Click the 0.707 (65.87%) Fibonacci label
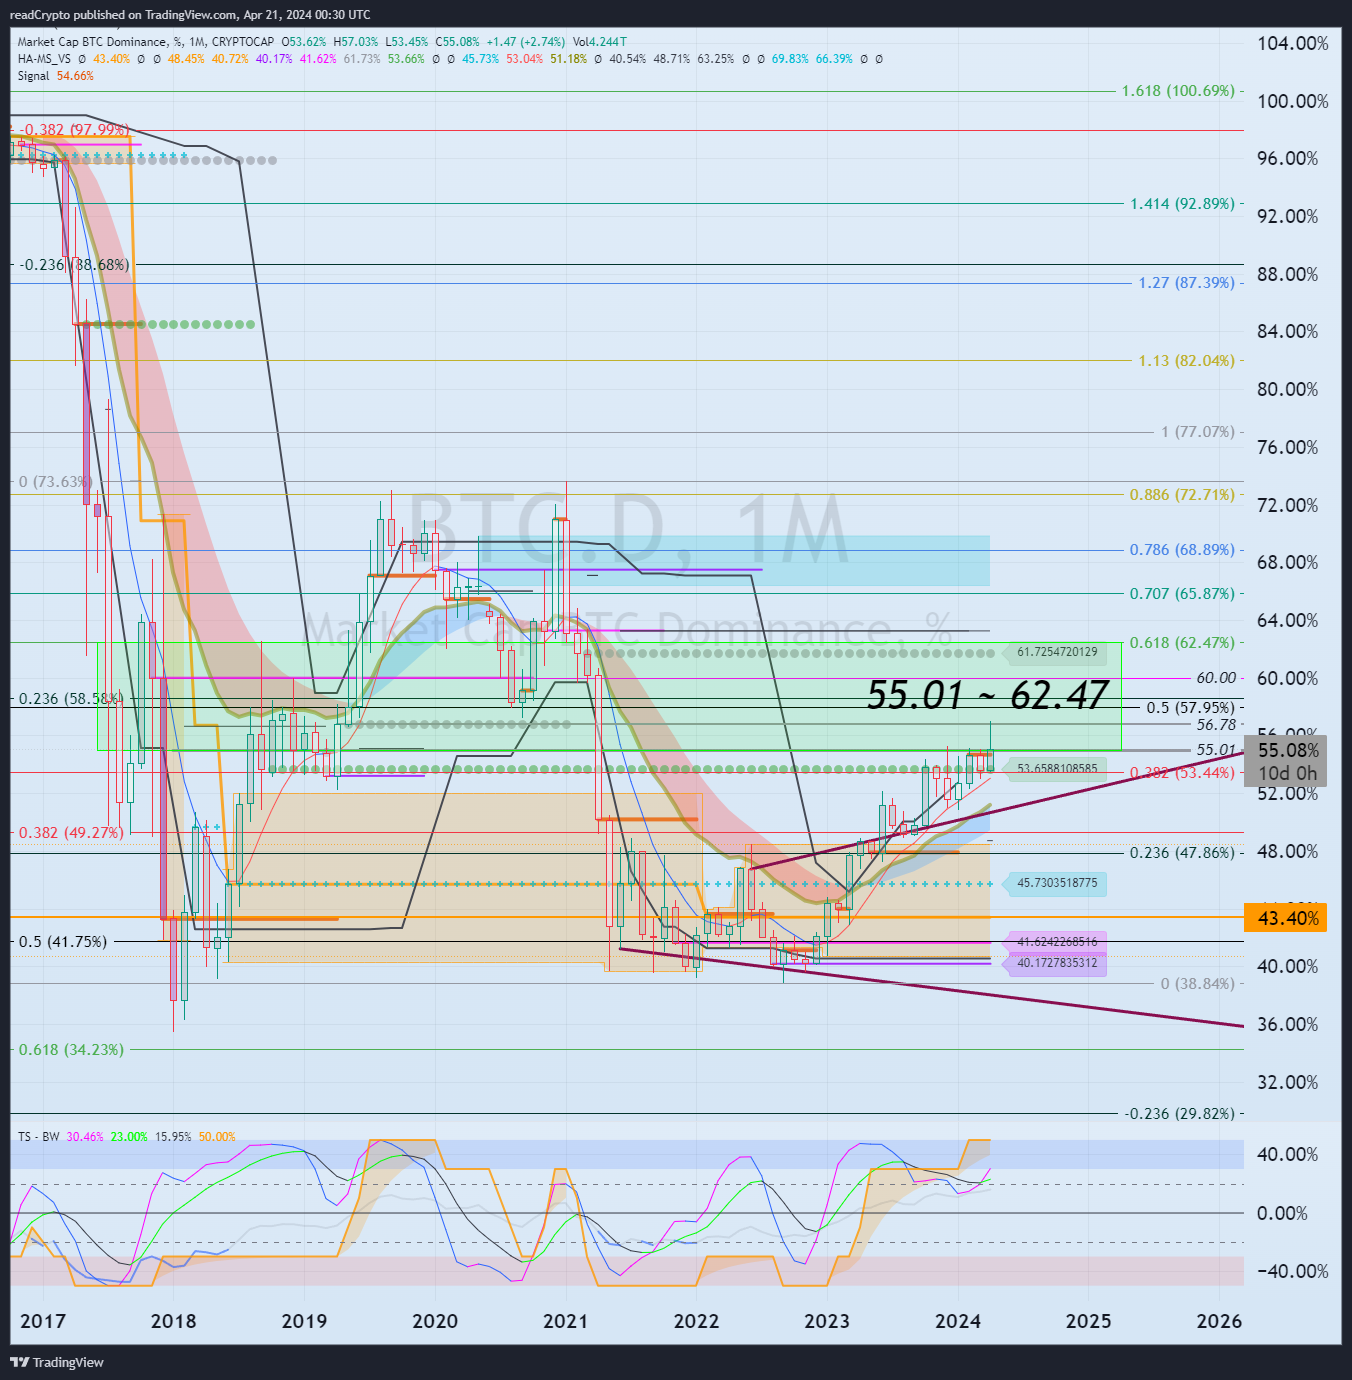This screenshot has width=1352, height=1380. click(1182, 594)
